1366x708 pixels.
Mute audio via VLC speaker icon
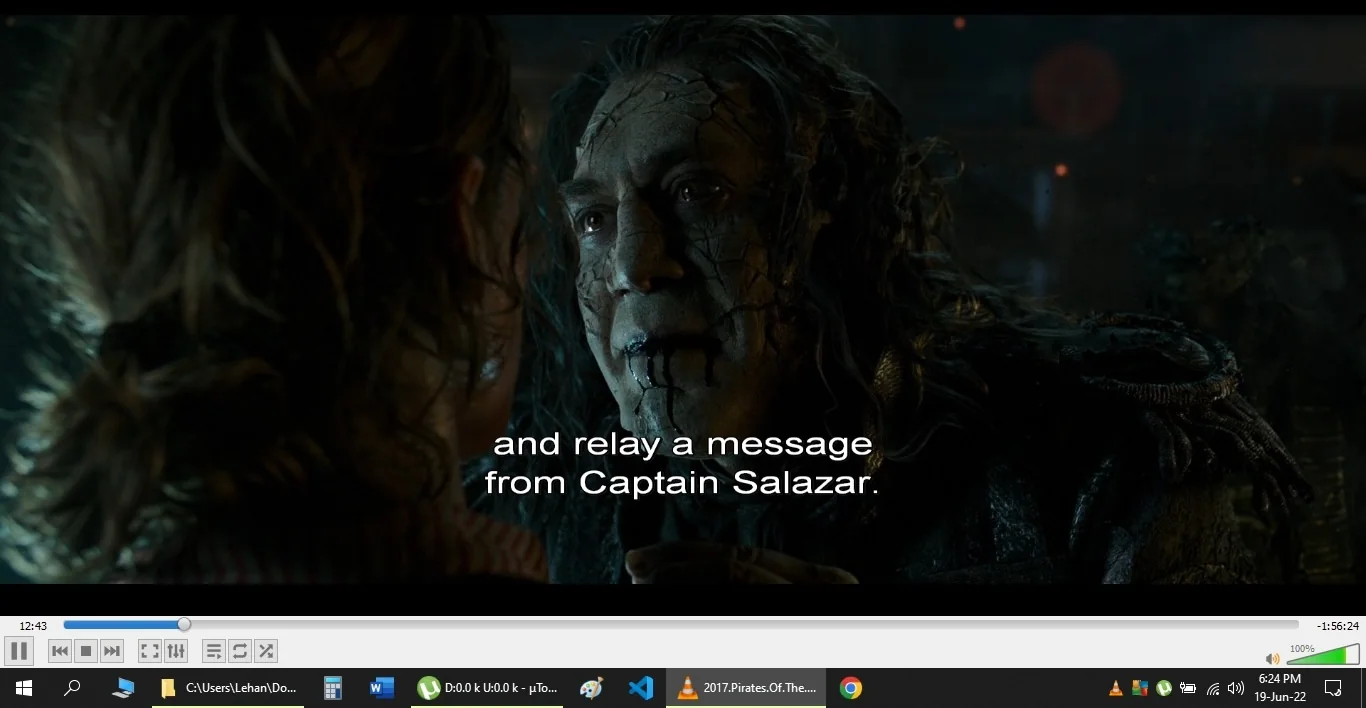[x=1272, y=658]
